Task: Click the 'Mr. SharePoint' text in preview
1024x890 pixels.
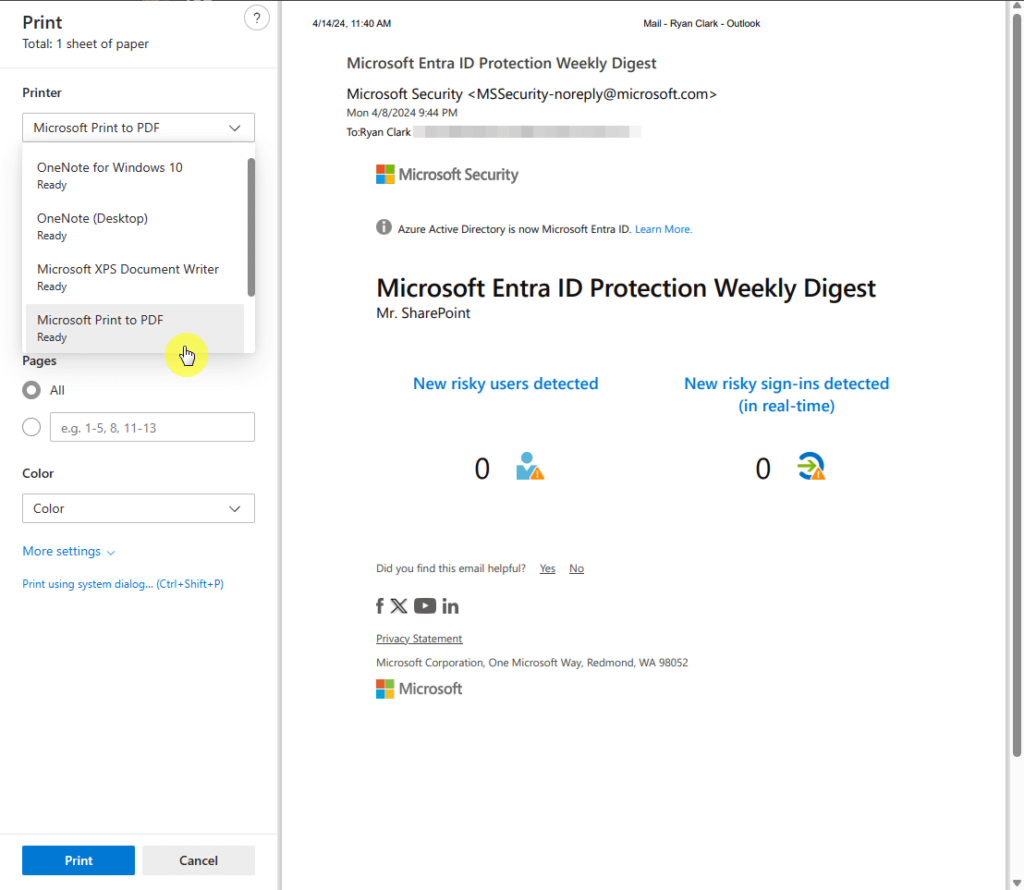Action: coord(423,313)
